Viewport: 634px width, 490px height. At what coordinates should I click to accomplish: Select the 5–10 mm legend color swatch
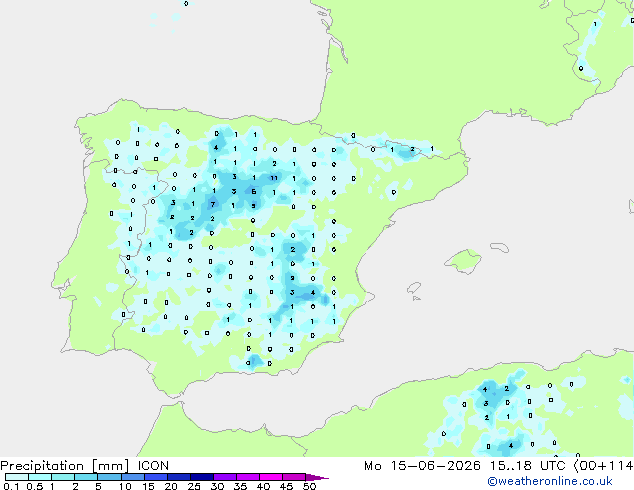(x=109, y=477)
